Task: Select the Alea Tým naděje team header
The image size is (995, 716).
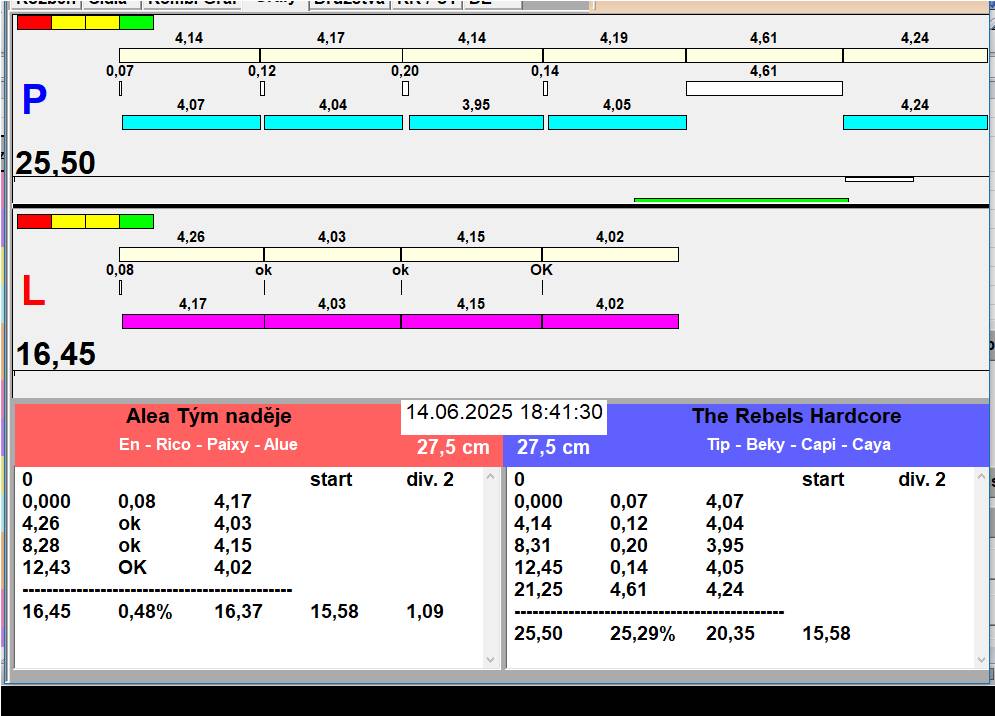Action: (209, 417)
